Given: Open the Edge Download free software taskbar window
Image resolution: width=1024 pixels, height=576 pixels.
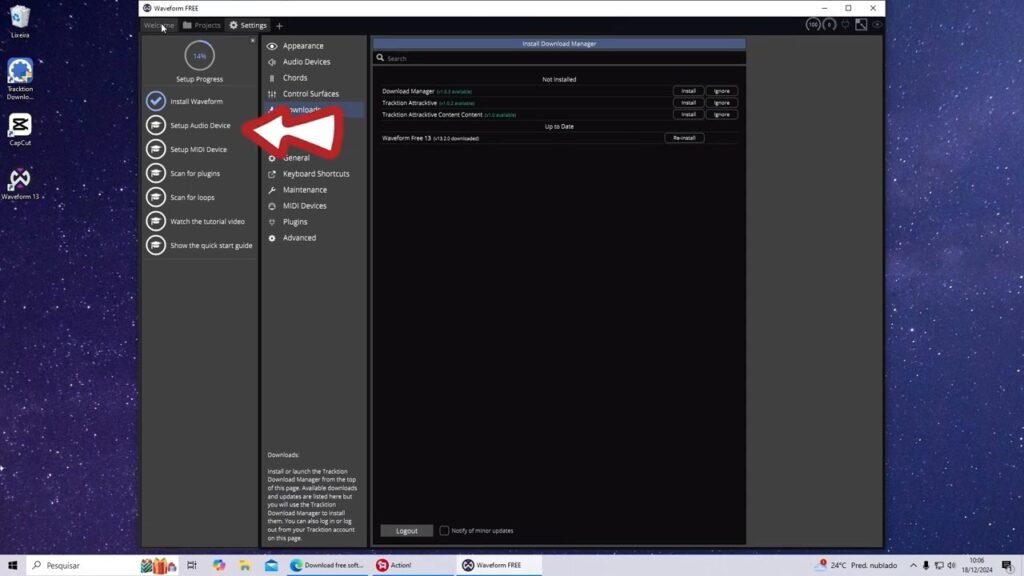Looking at the screenshot, I should (x=327, y=566).
